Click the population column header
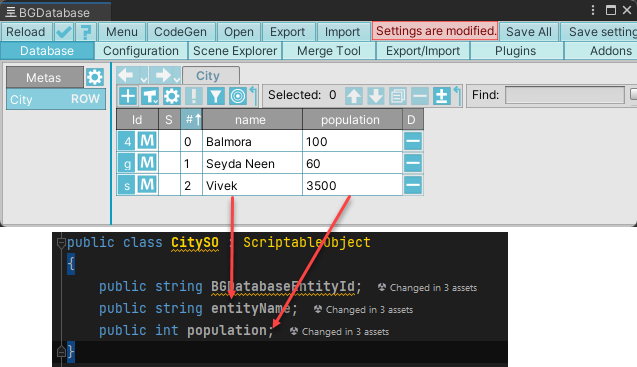Screen dimensions: 637x367 point(352,119)
